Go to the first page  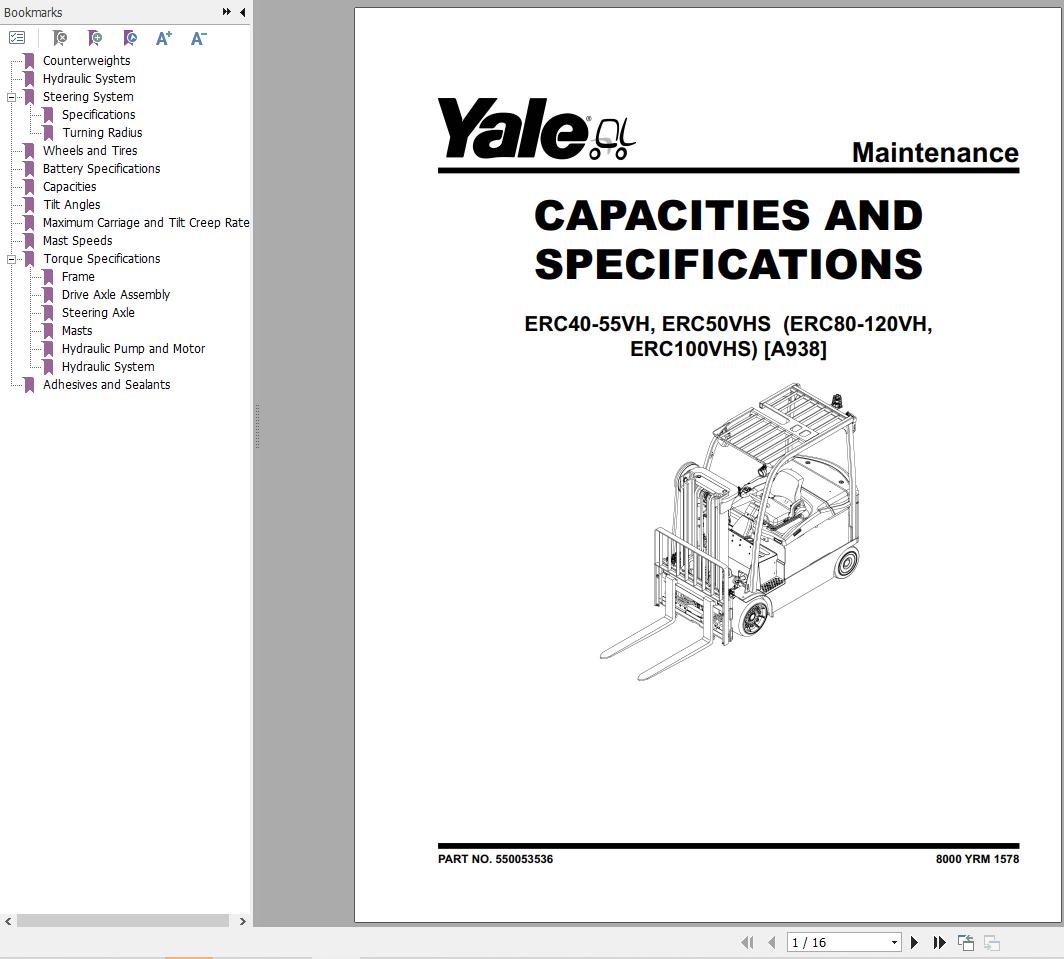747,942
